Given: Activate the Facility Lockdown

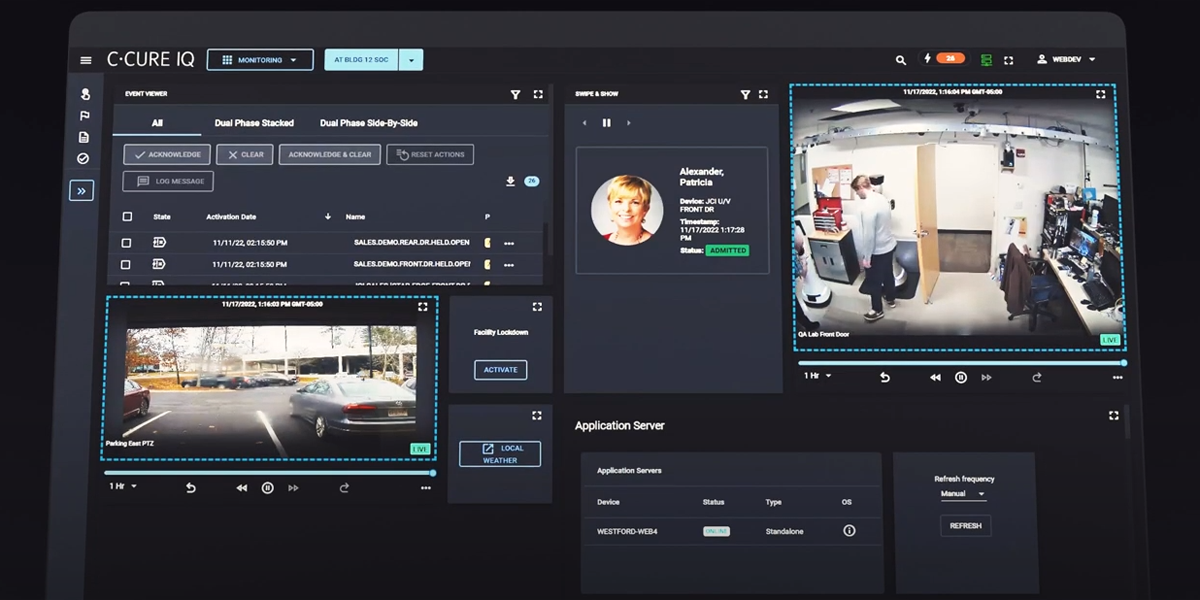Looking at the screenshot, I should tap(500, 370).
